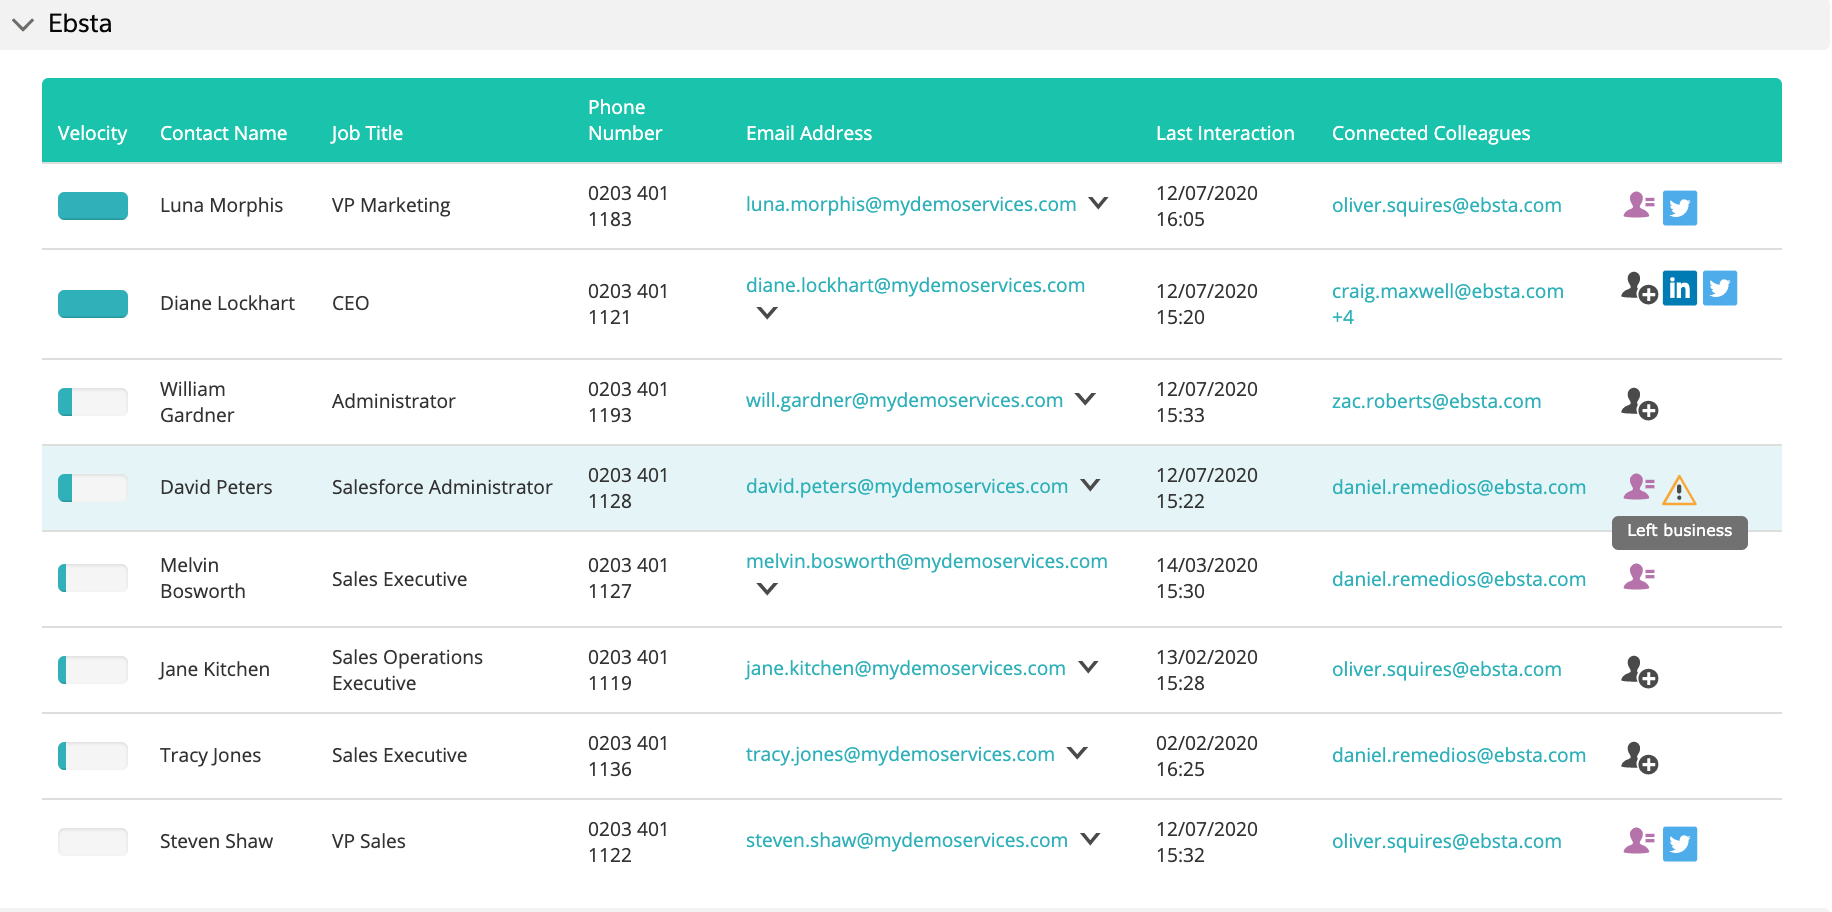Click Twitter icon in Steven Shaw row
The width and height of the screenshot is (1832, 912).
click(1679, 843)
